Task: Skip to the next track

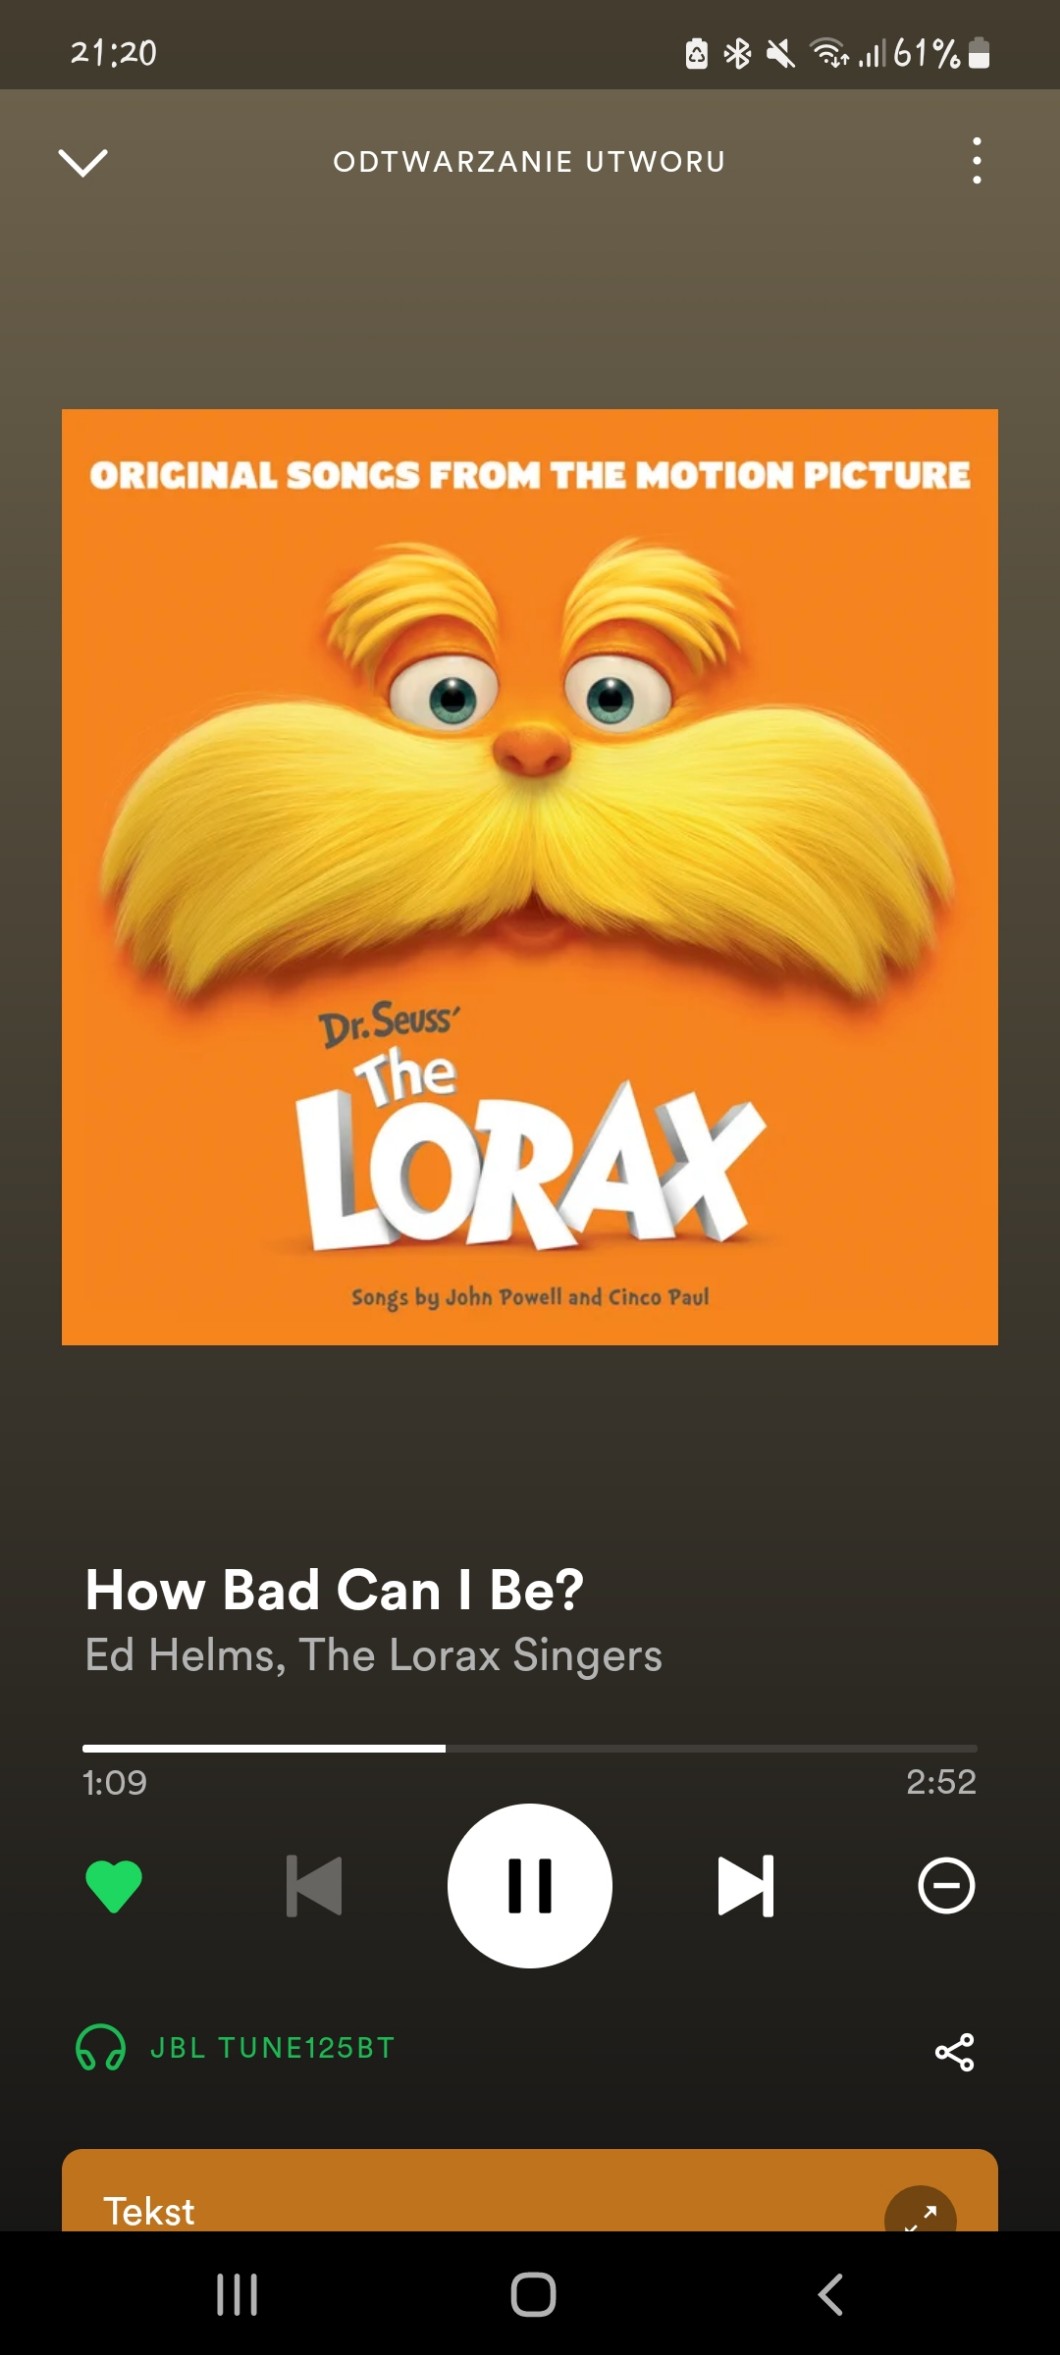Action: click(x=746, y=1886)
